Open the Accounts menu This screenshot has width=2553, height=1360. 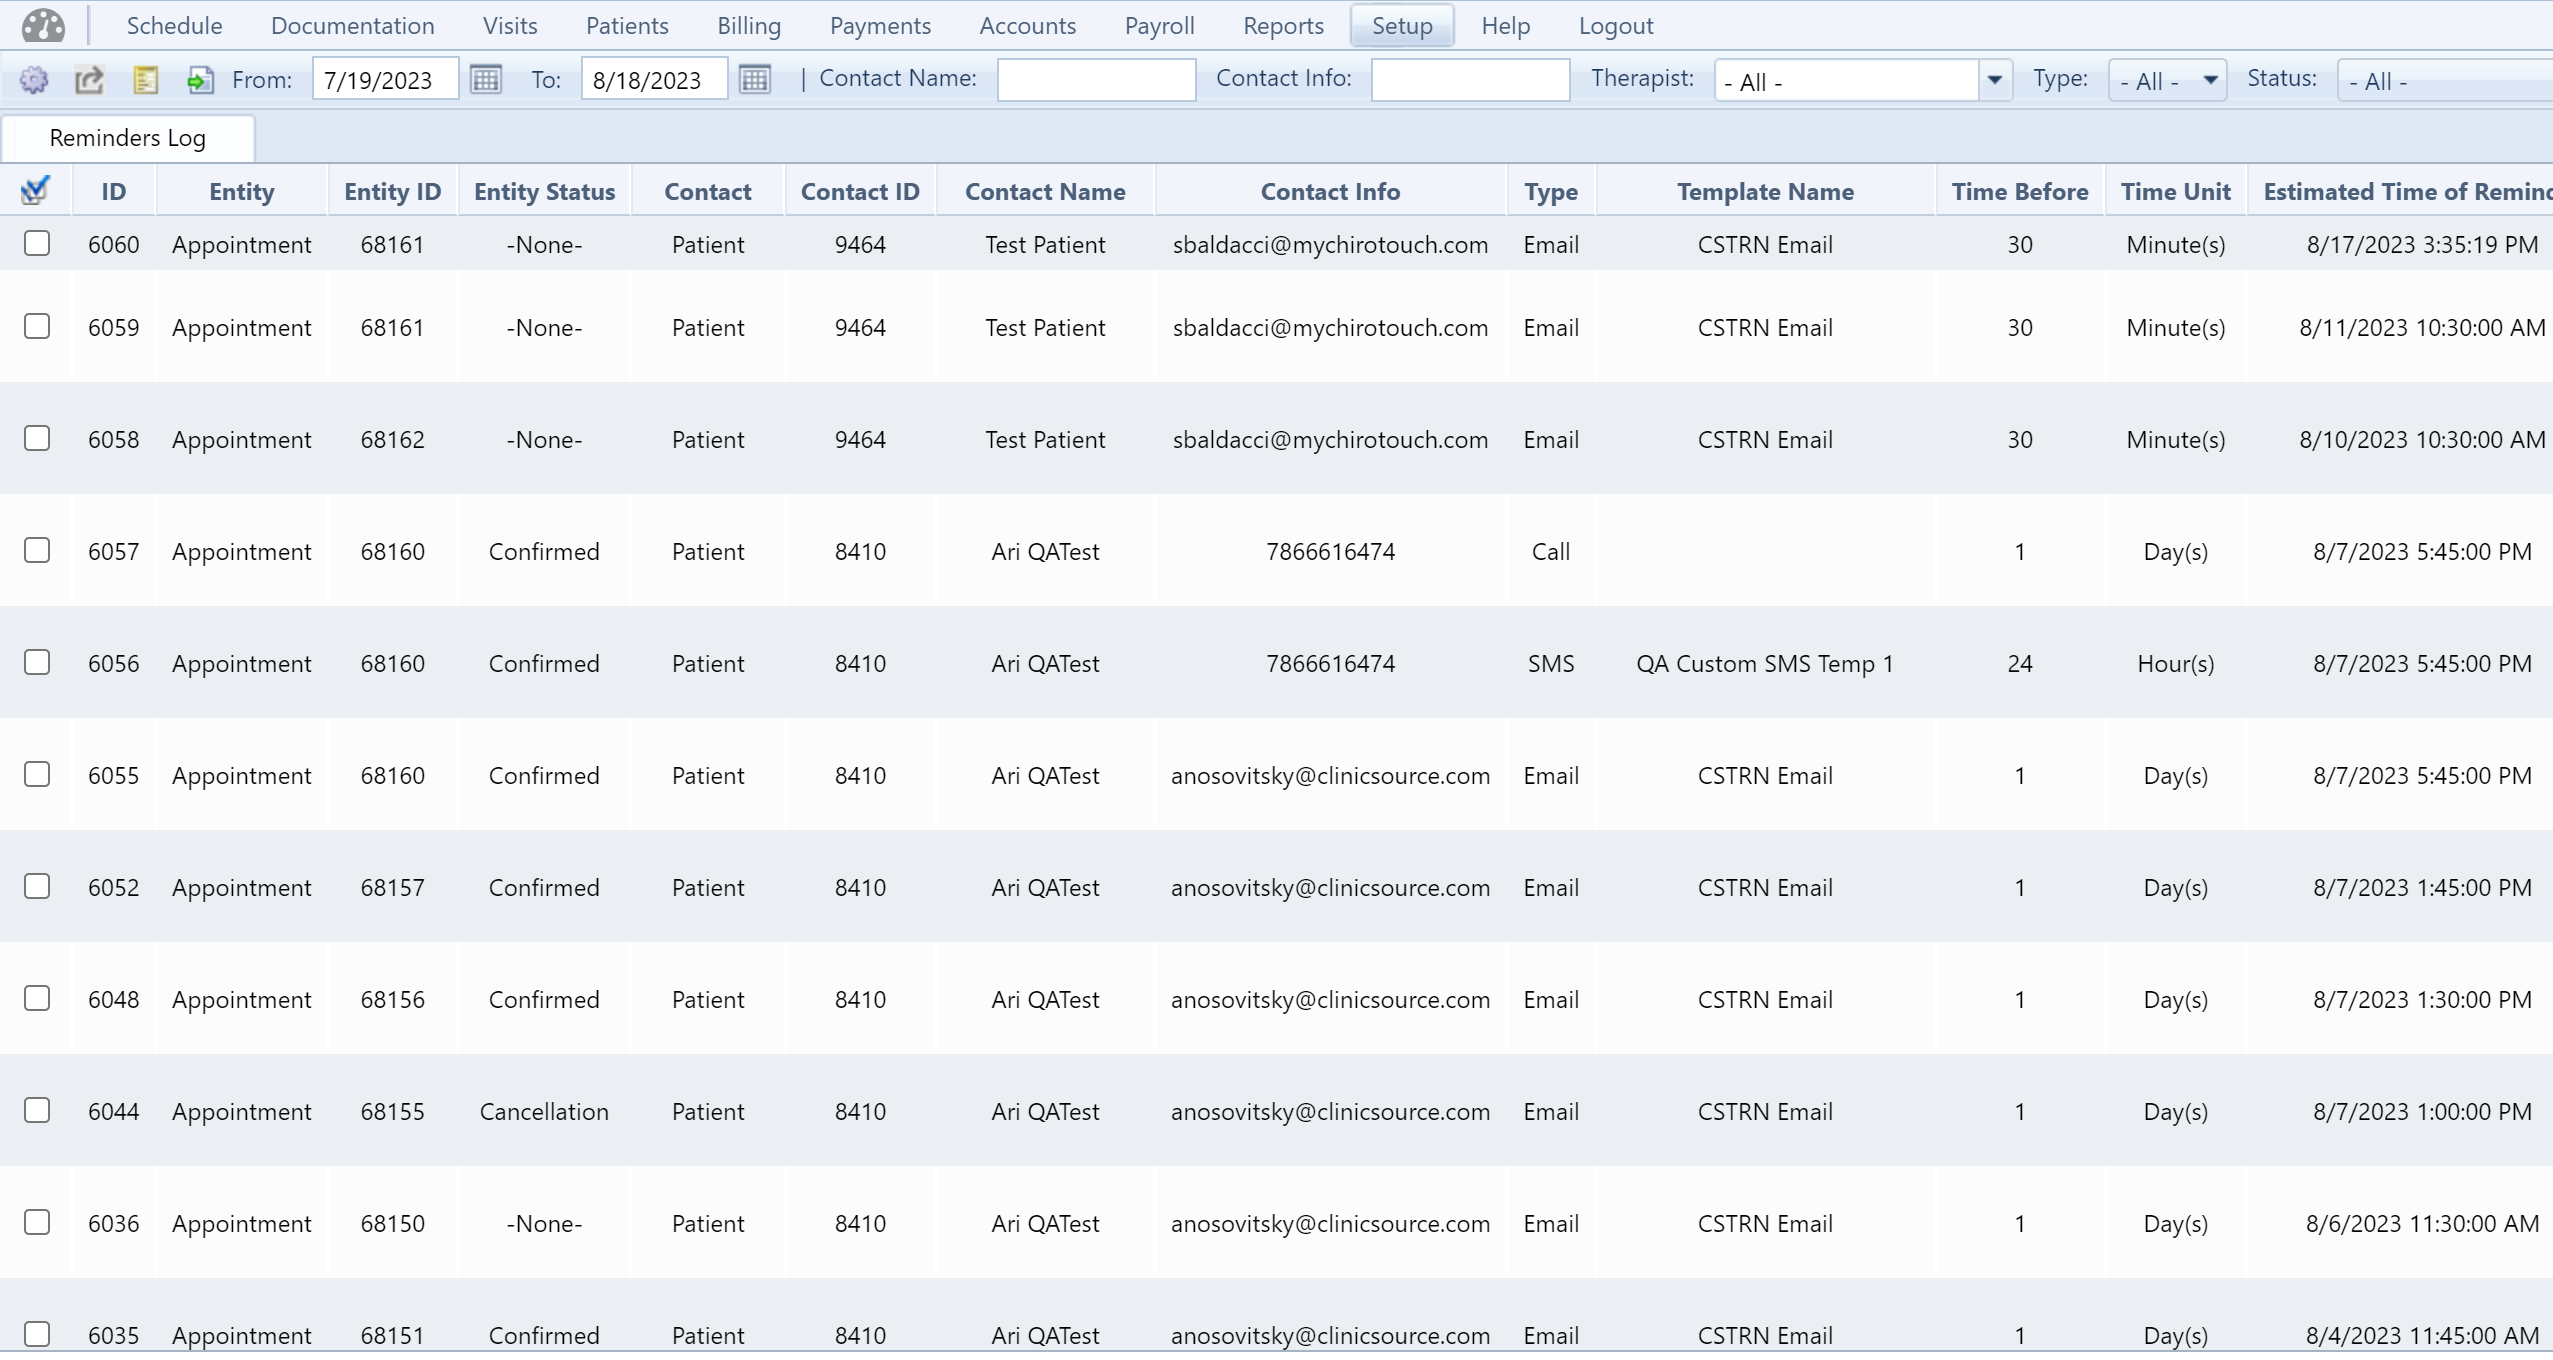coord(1028,26)
